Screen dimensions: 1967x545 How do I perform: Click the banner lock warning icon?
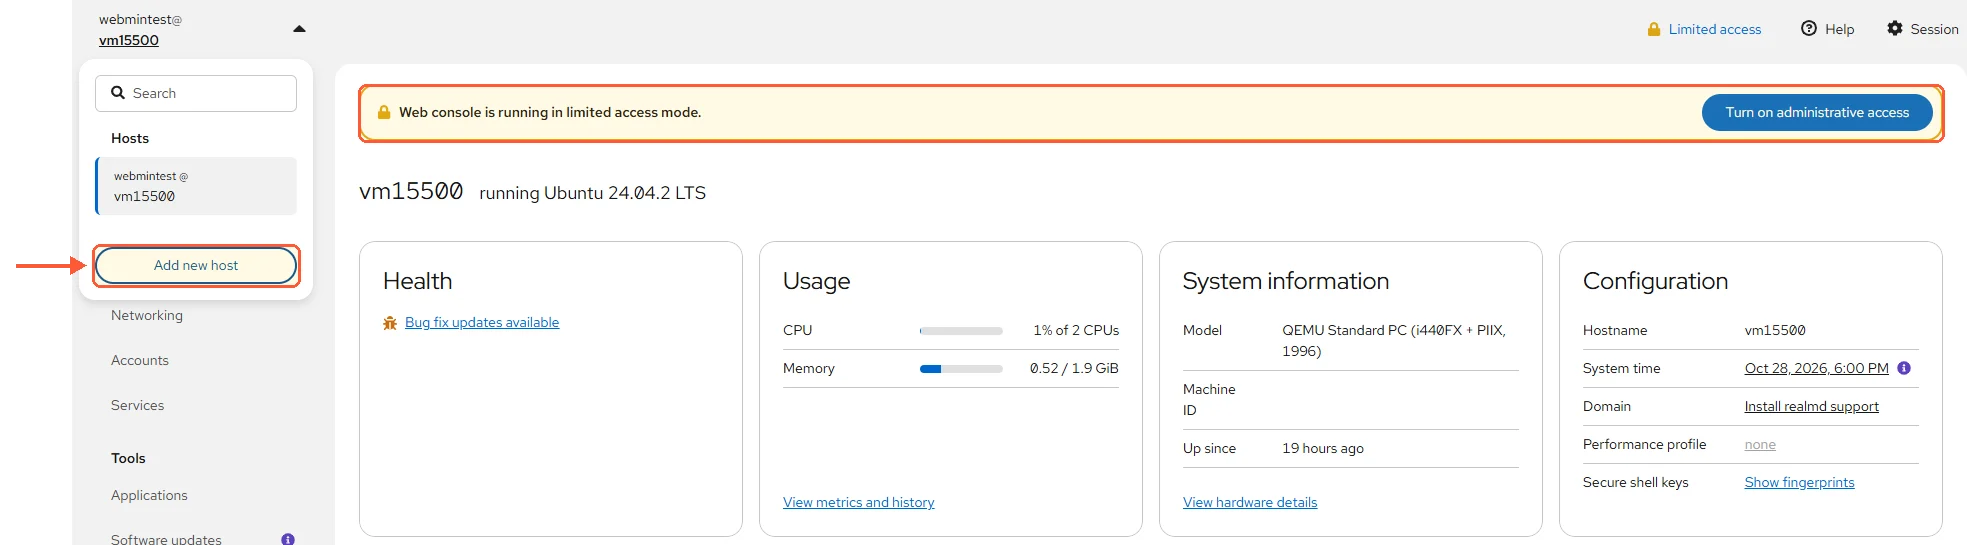pyautogui.click(x=384, y=112)
